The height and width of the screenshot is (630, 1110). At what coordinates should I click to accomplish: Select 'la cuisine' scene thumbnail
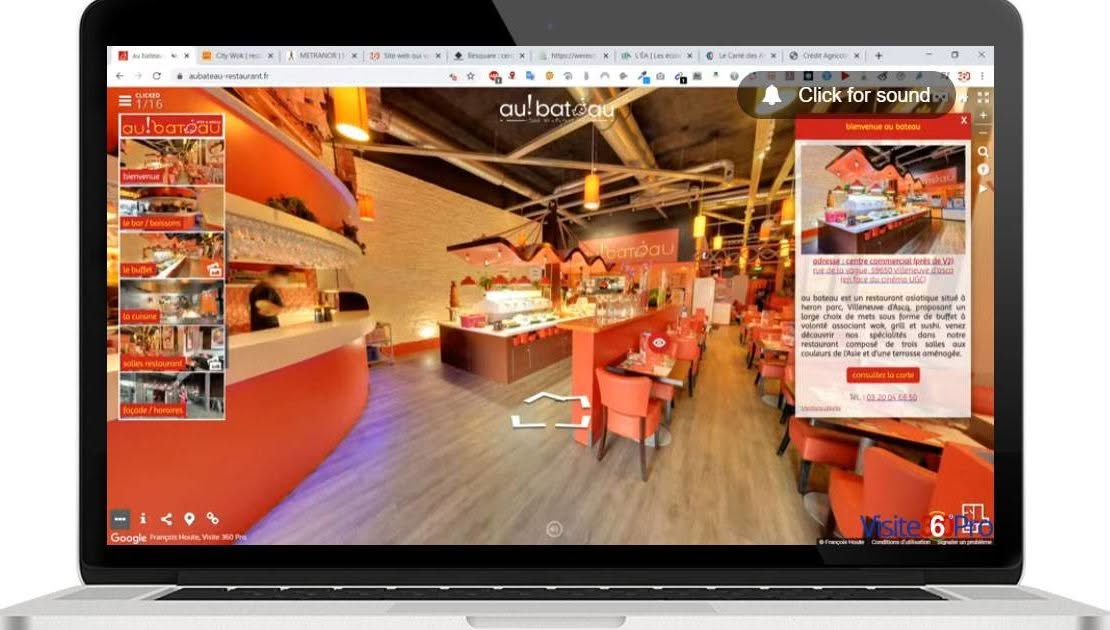click(172, 302)
